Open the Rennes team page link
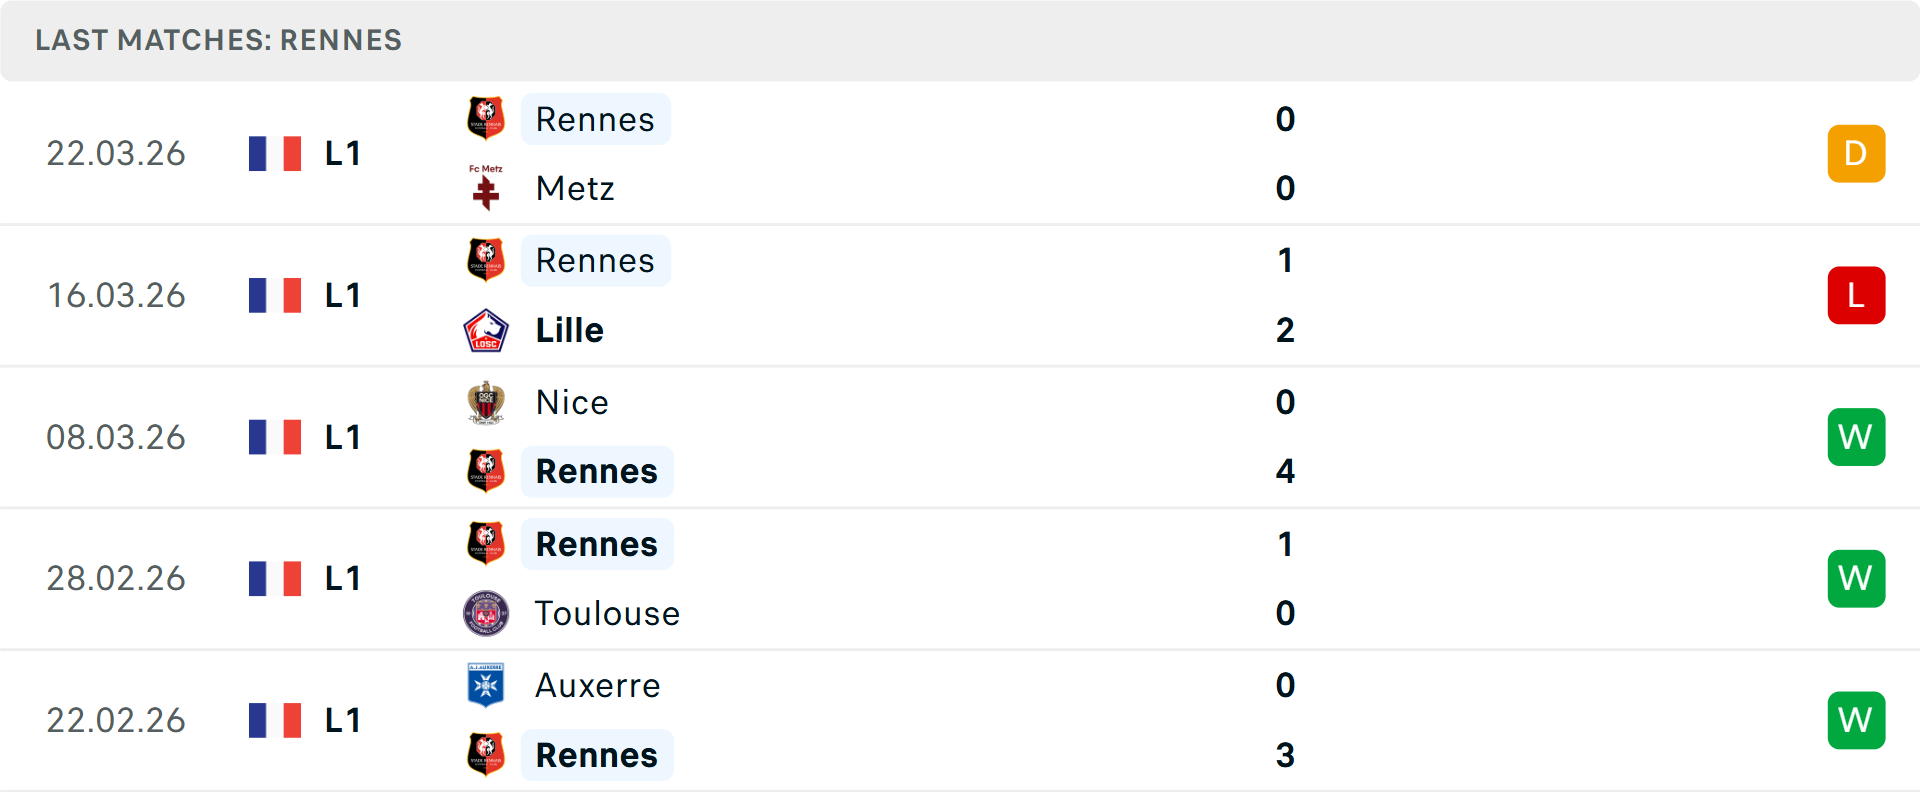This screenshot has height=792, width=1920. 596,119
